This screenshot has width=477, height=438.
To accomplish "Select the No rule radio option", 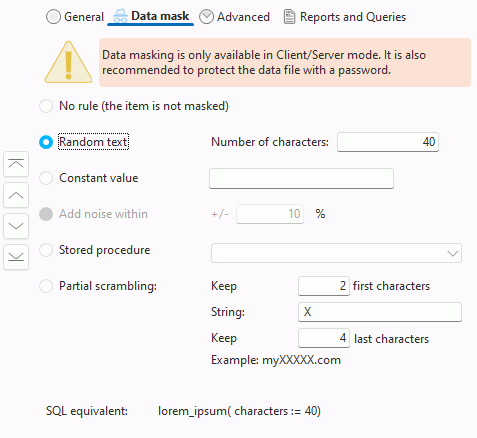I will [x=46, y=106].
